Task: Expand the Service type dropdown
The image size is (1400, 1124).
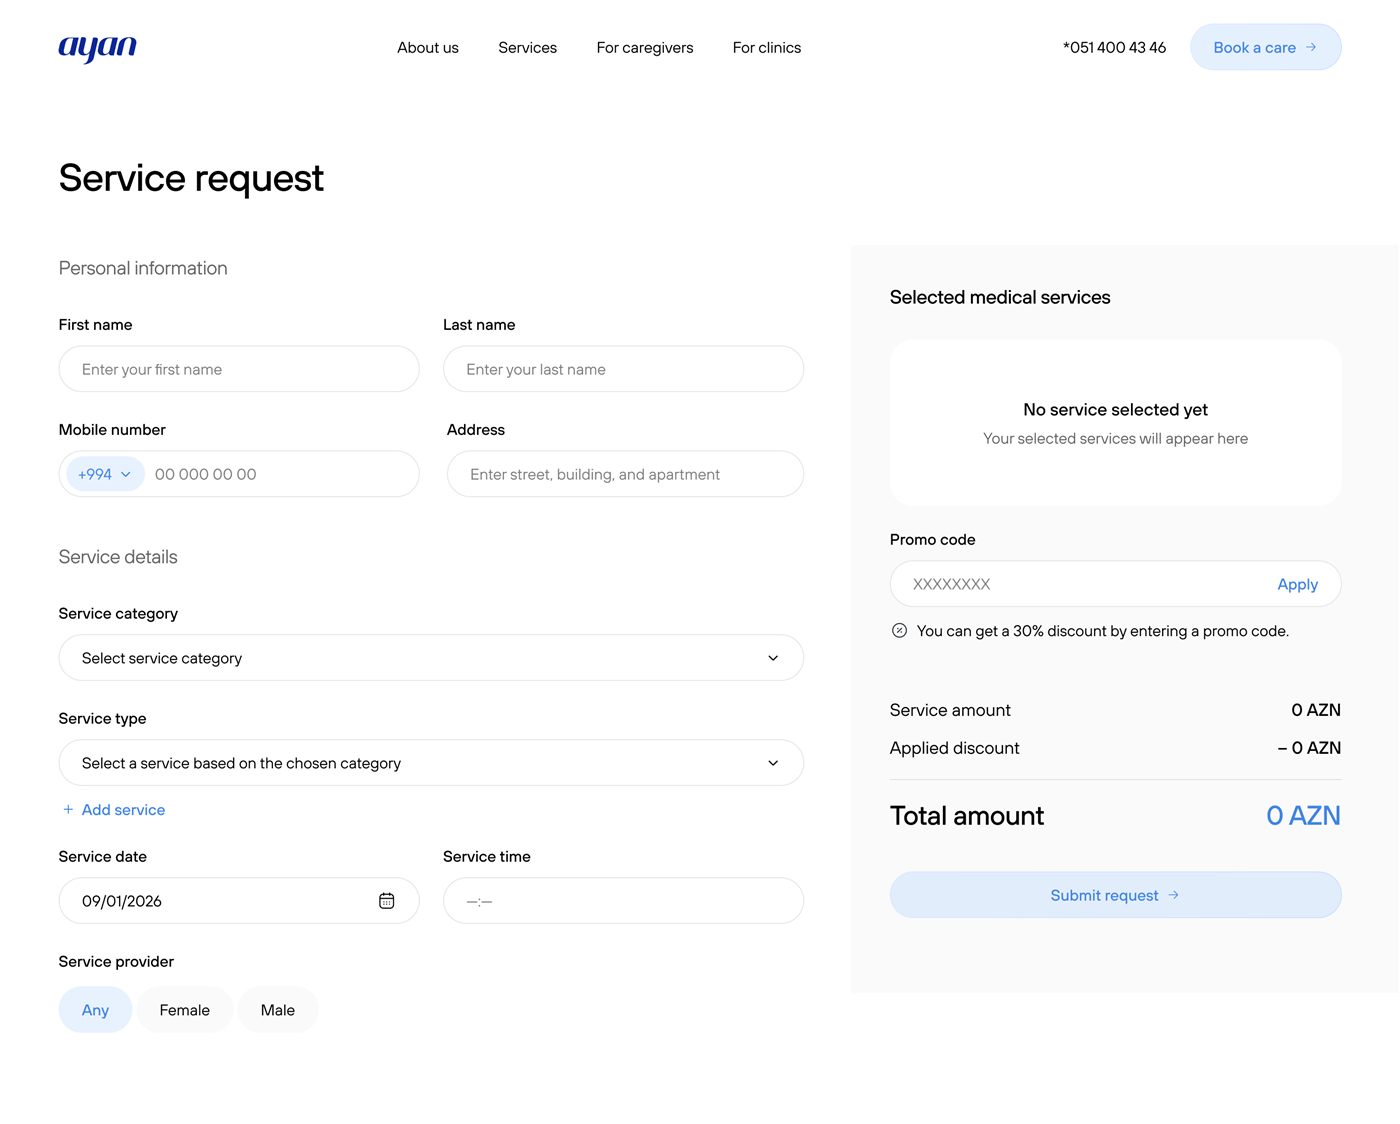Action: (431, 763)
